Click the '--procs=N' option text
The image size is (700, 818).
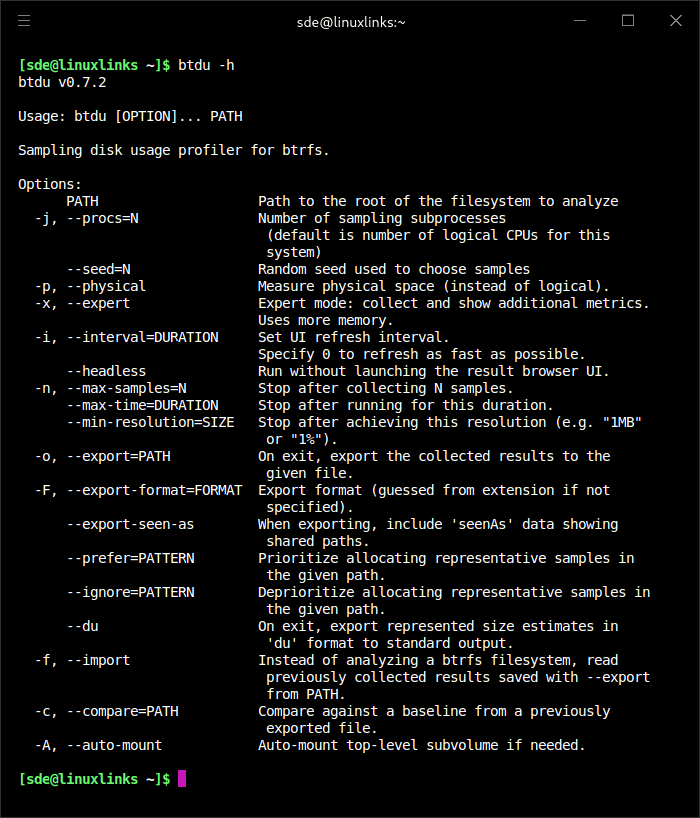click(102, 218)
